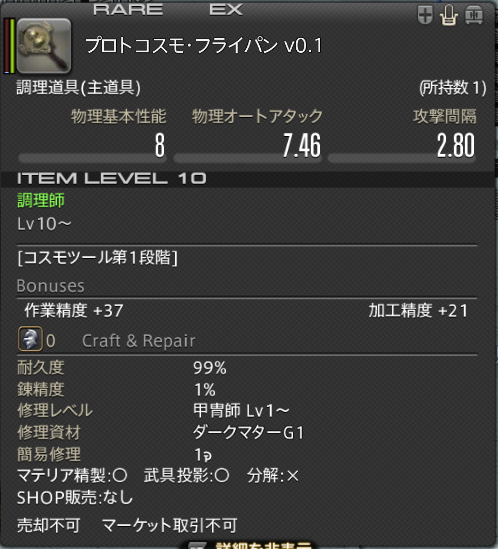
Task: Click the [コスモツール第1段階] description text
Action: [98, 258]
